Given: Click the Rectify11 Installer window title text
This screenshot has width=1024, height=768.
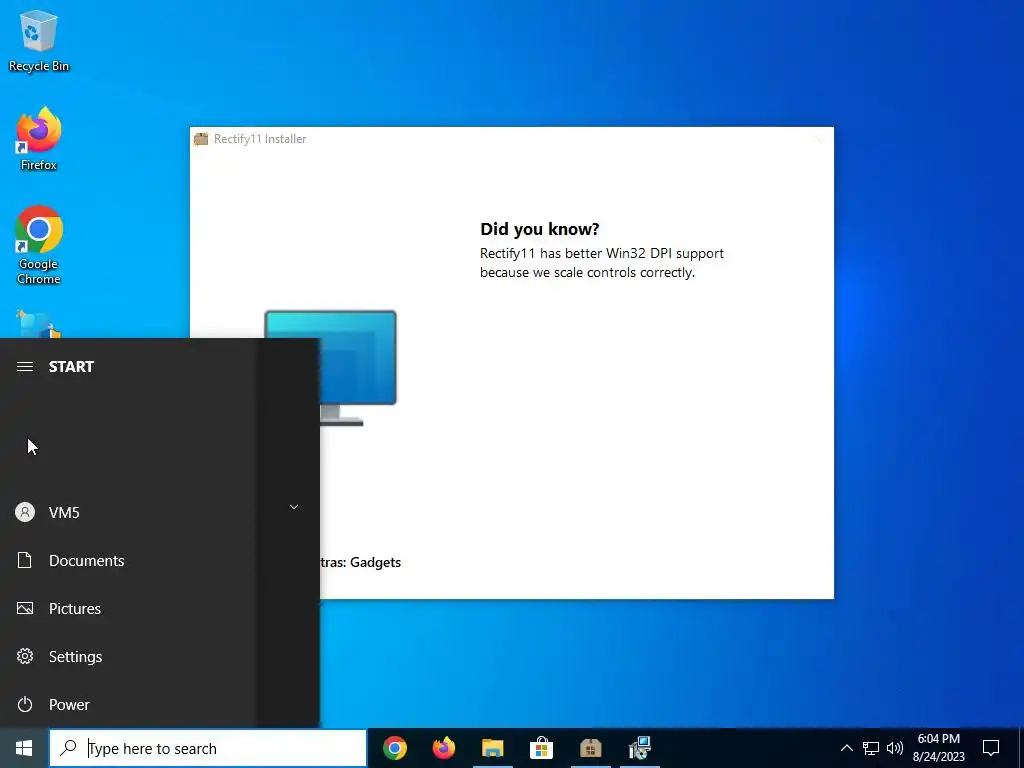Looking at the screenshot, I should (260, 138).
